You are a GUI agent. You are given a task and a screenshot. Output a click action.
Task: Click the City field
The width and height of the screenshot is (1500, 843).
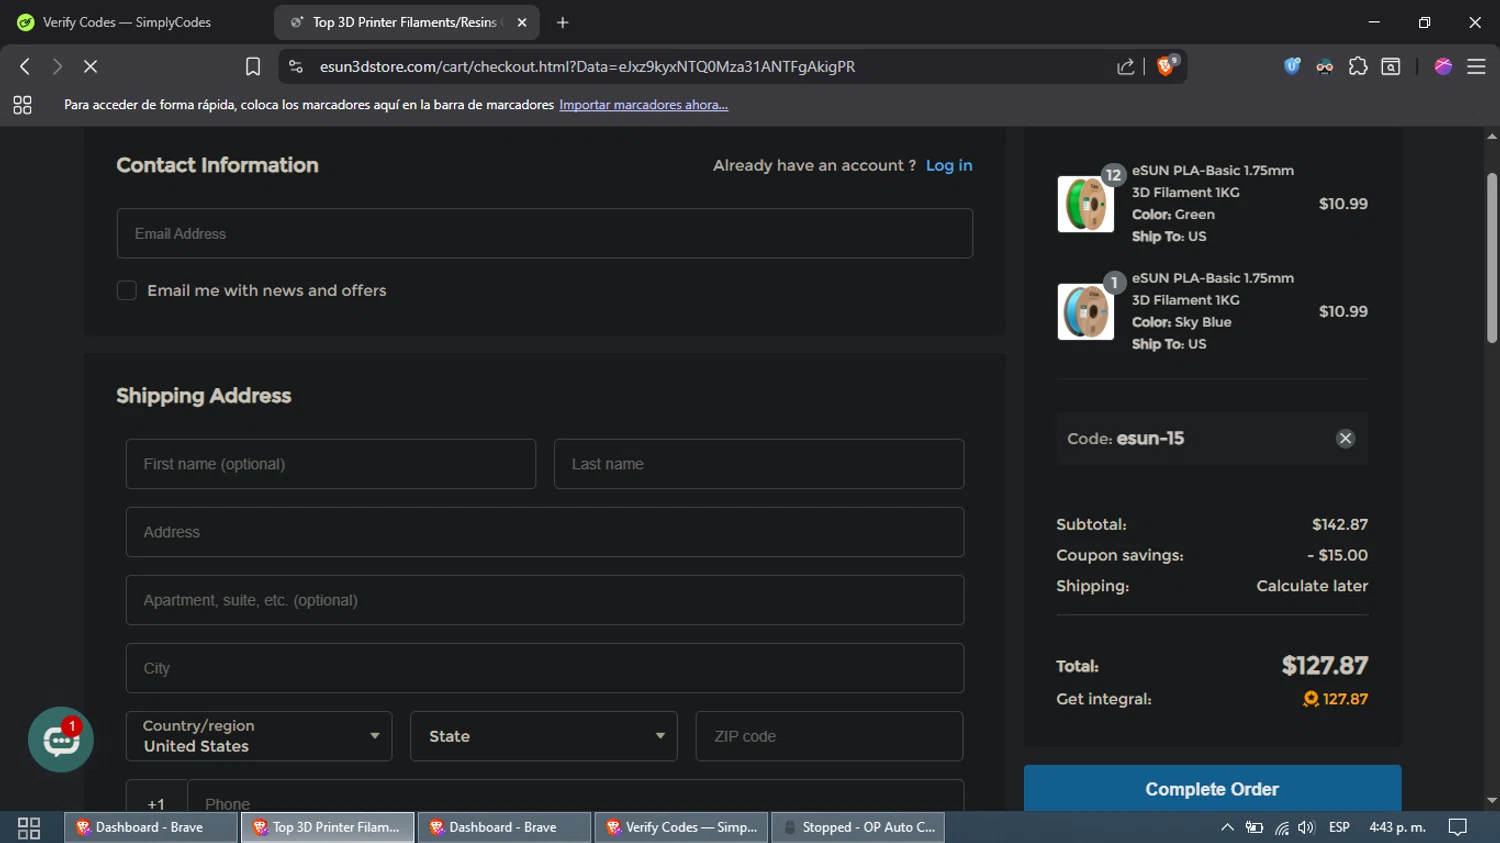[x=545, y=668]
